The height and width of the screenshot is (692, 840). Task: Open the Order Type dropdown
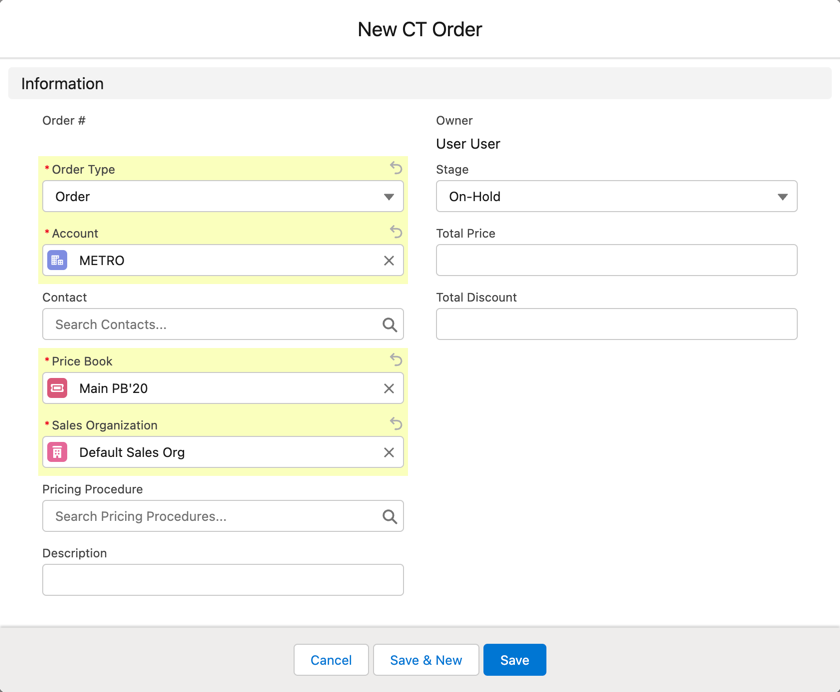click(x=389, y=196)
